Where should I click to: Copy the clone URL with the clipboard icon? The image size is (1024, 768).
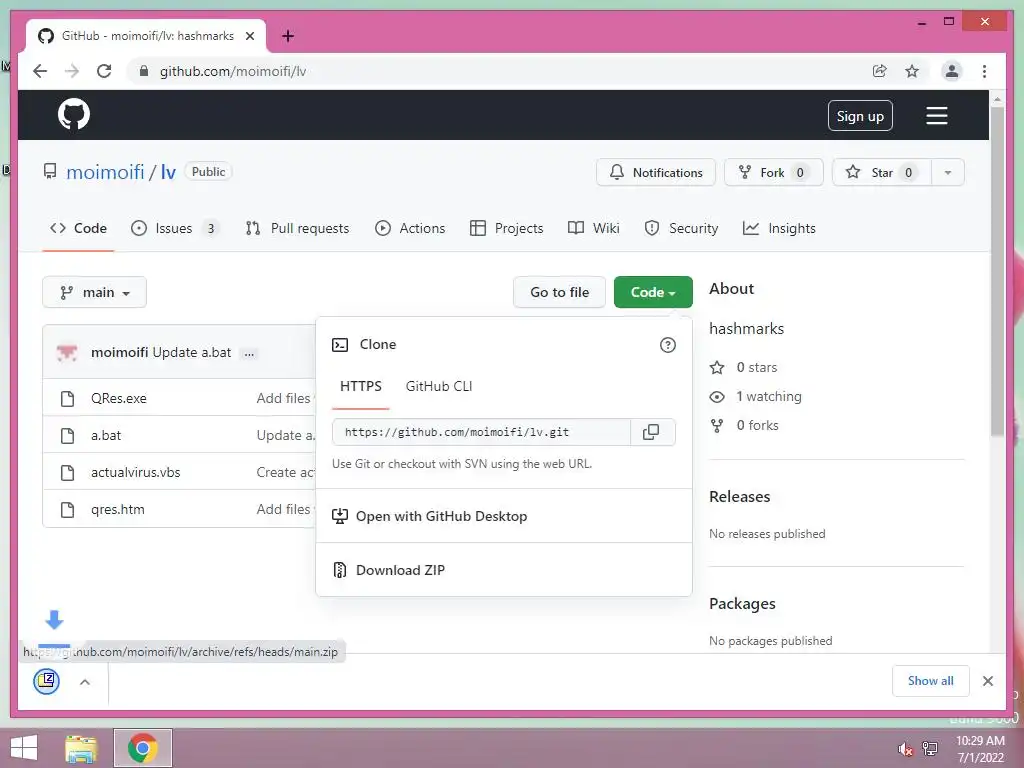tap(651, 432)
